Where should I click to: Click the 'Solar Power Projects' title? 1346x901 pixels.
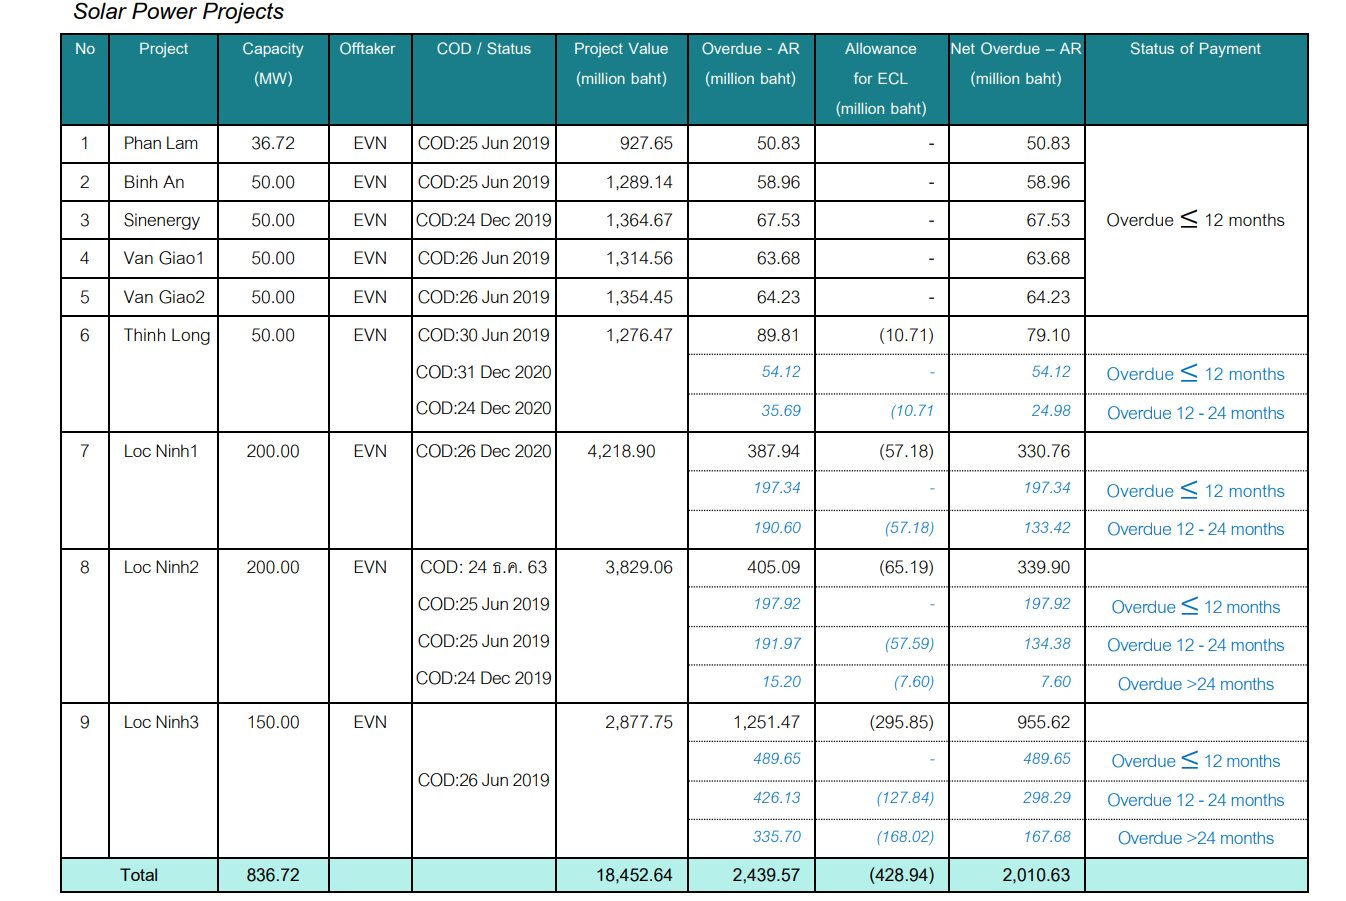178,12
